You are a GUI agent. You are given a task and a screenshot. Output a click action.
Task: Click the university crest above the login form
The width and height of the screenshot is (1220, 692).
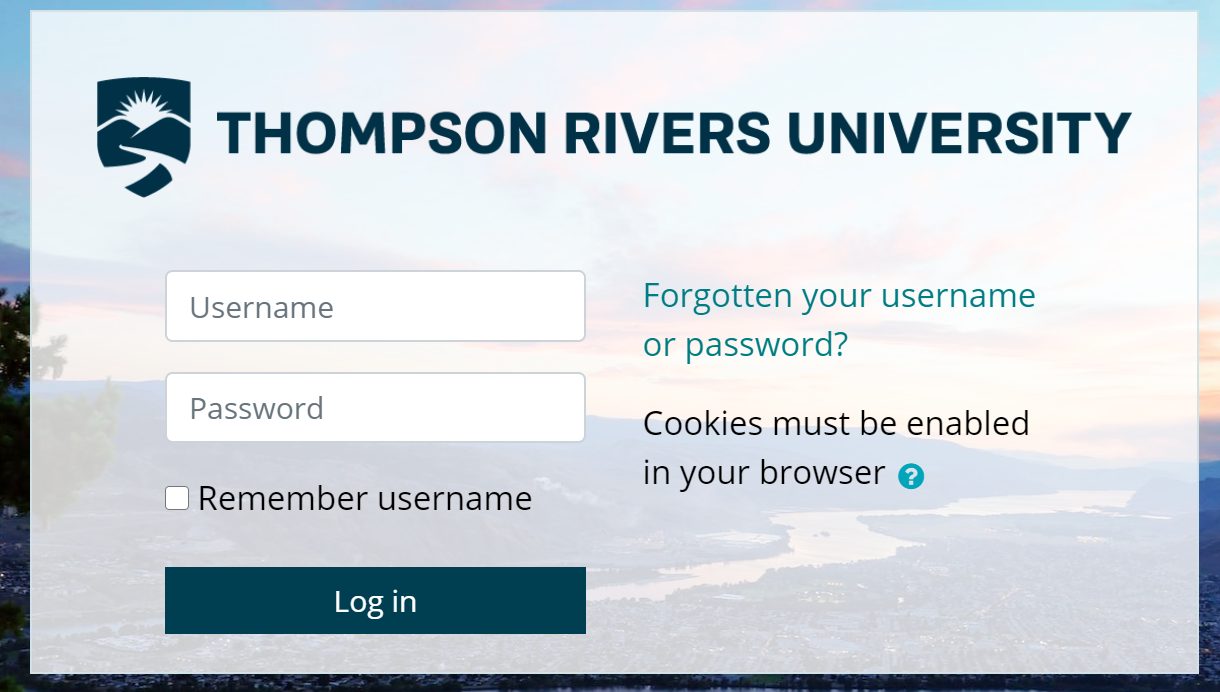(x=141, y=135)
